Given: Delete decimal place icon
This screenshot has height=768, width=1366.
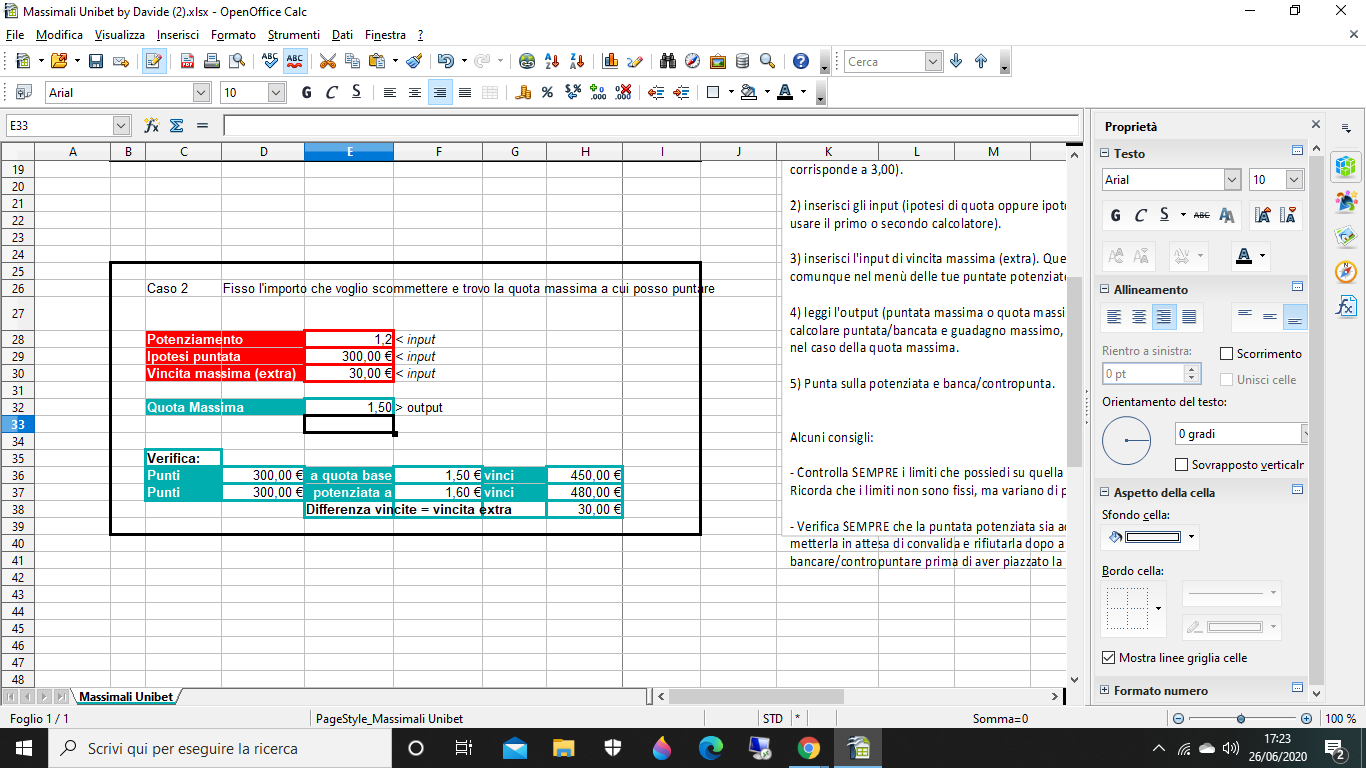Looking at the screenshot, I should 624,92.
